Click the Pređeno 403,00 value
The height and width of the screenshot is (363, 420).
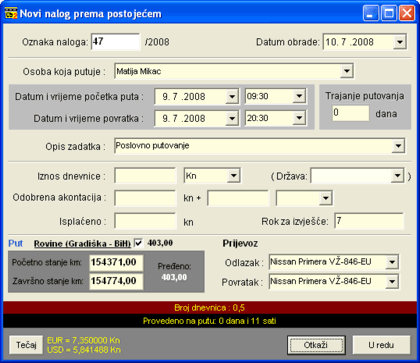click(174, 277)
